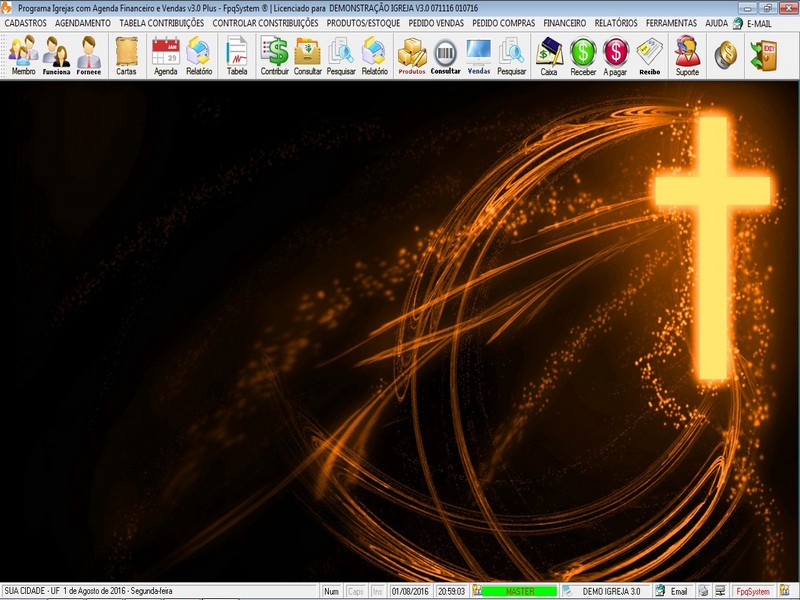This screenshot has height=600, width=800.
Task: Click the printer icon in status bar
Action: point(704,591)
